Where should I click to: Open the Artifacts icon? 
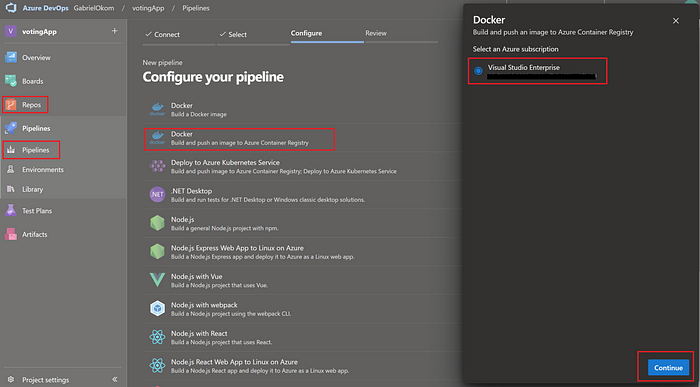(x=11, y=234)
